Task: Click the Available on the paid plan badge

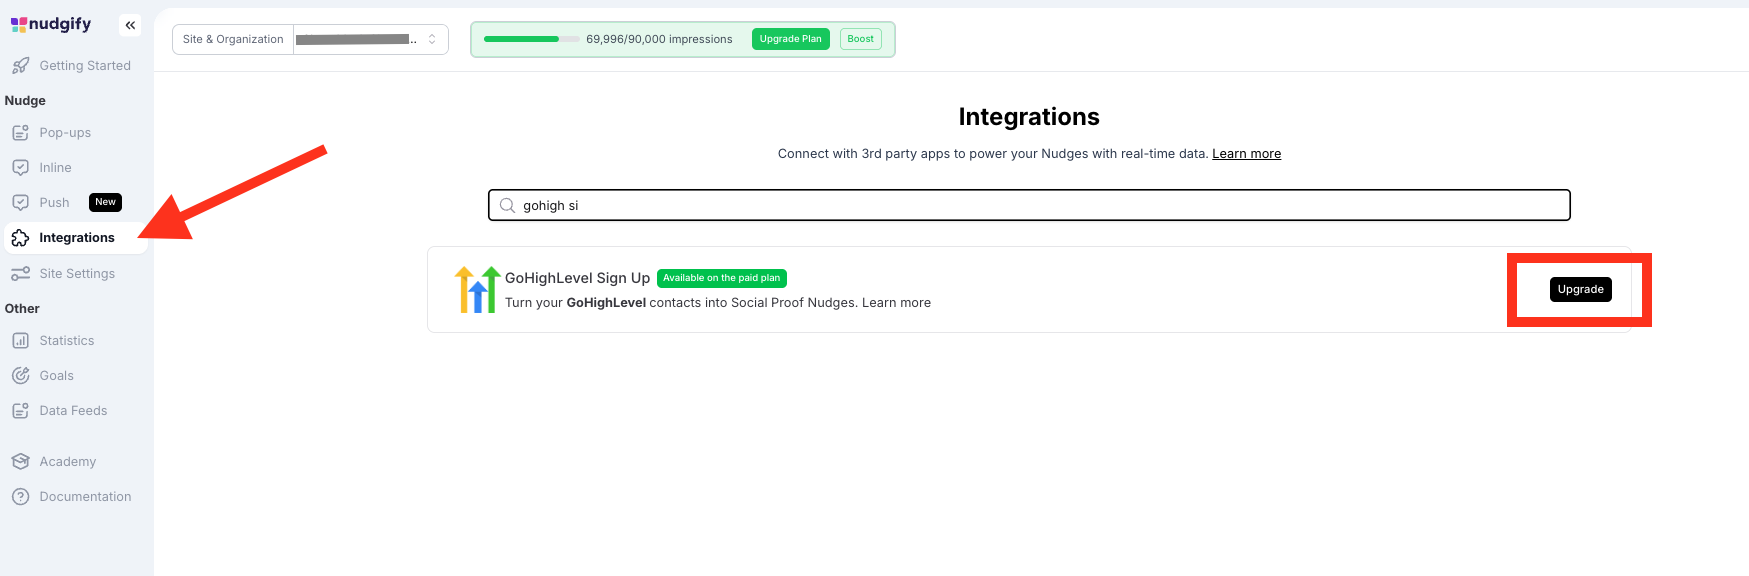Action: pyautogui.click(x=721, y=278)
